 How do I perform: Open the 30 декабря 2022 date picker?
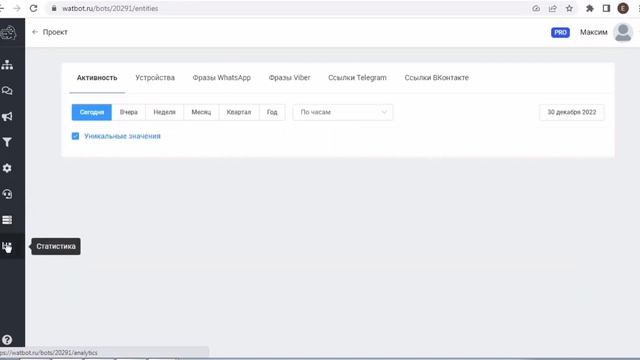click(x=571, y=112)
